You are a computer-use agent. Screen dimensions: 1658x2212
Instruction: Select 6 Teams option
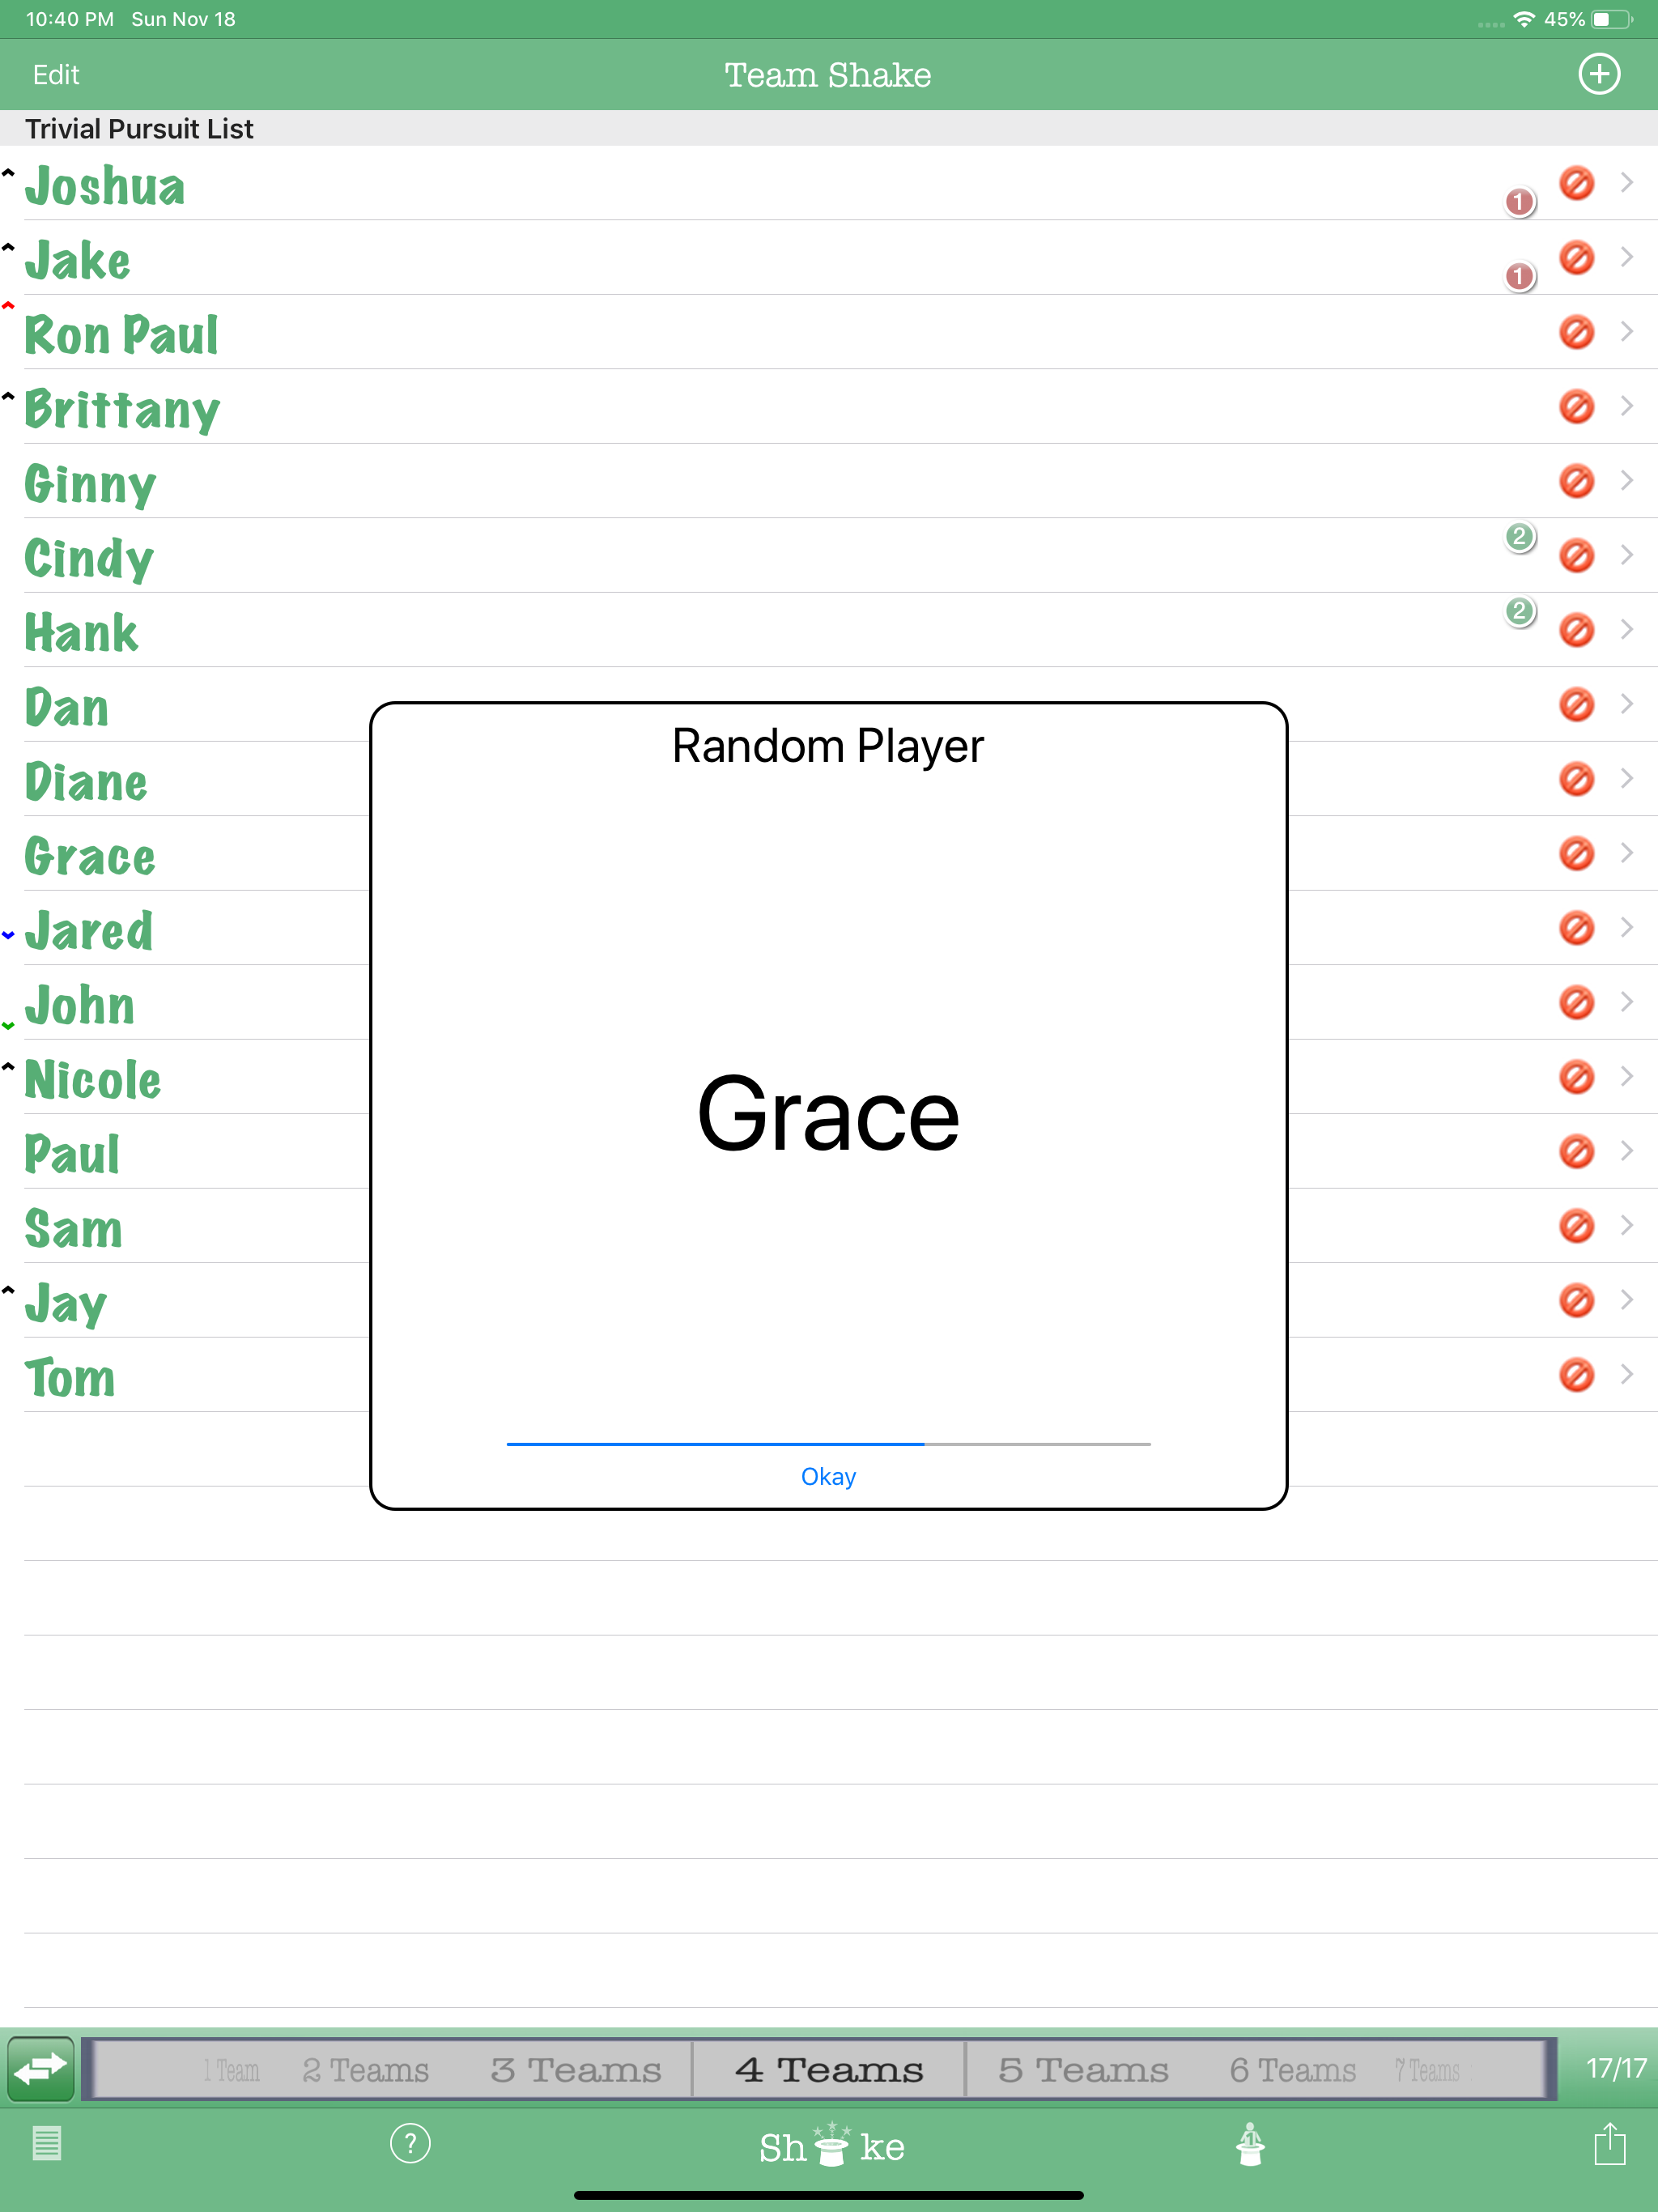[x=1293, y=2069]
